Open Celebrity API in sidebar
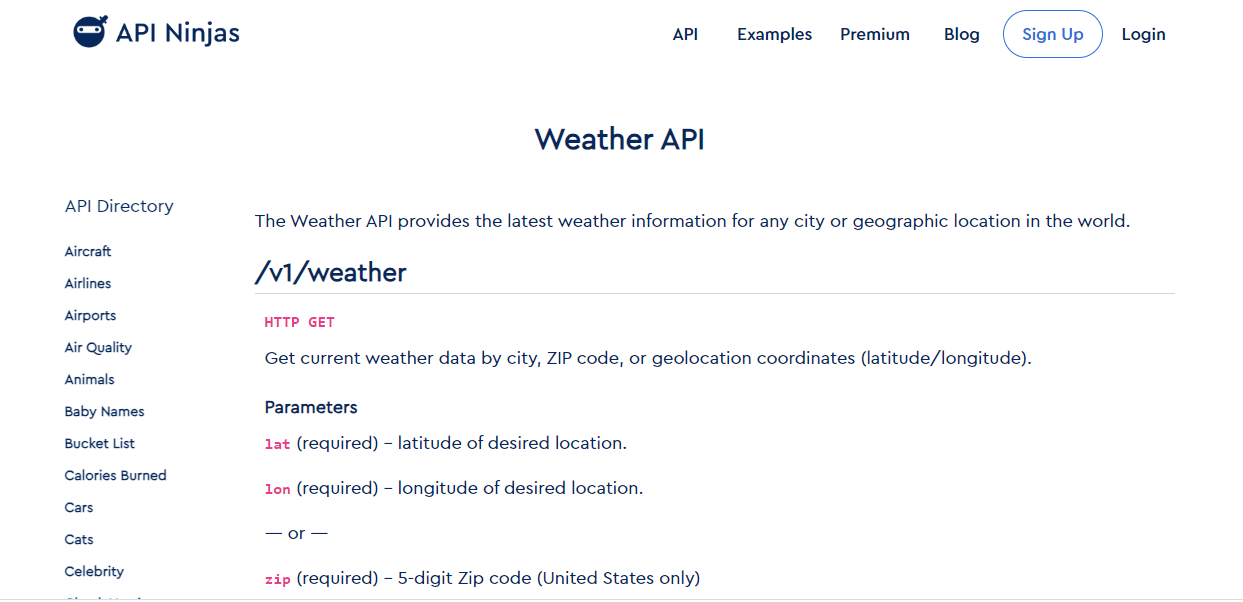Image resolution: width=1243 pixels, height=602 pixels. point(94,571)
